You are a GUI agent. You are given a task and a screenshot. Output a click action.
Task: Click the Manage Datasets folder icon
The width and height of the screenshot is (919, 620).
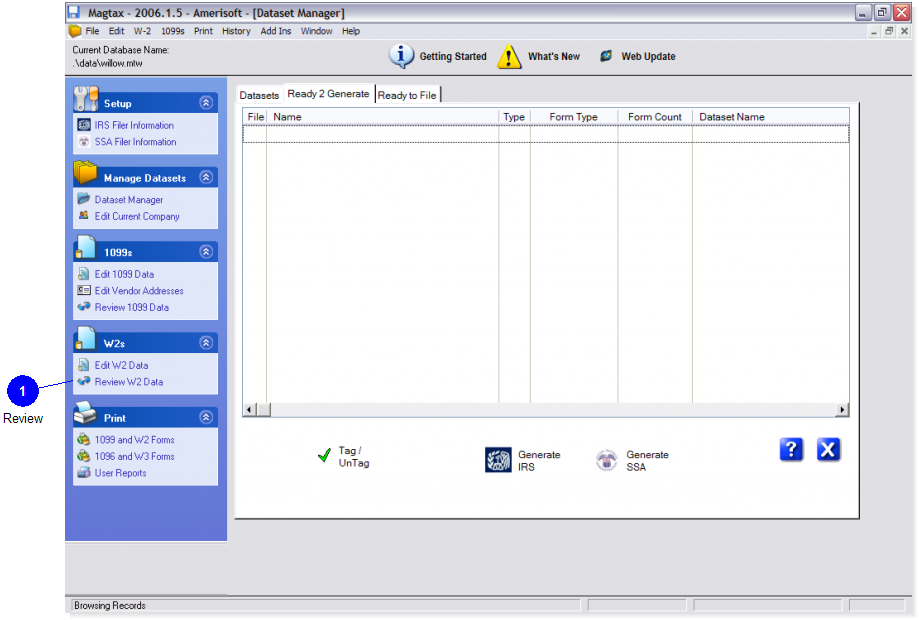coord(86,173)
